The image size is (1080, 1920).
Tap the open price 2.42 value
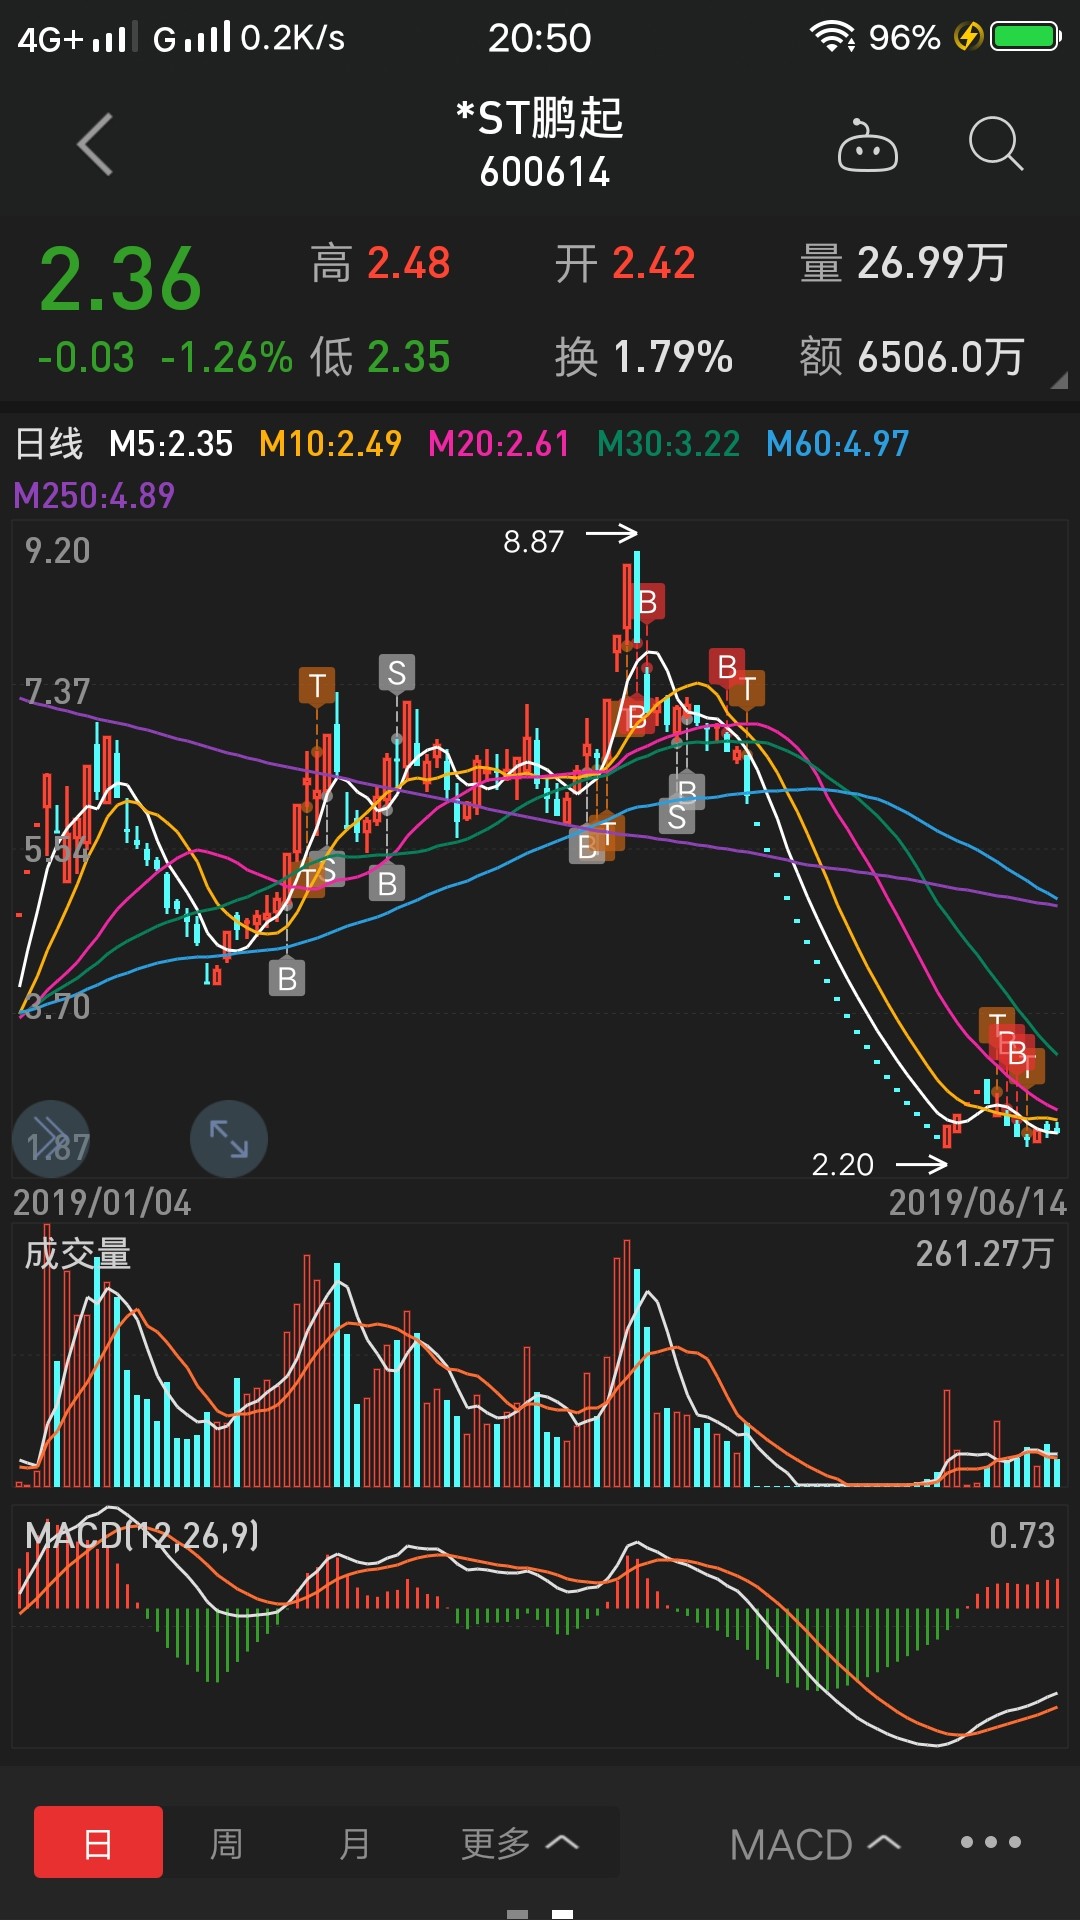(653, 264)
